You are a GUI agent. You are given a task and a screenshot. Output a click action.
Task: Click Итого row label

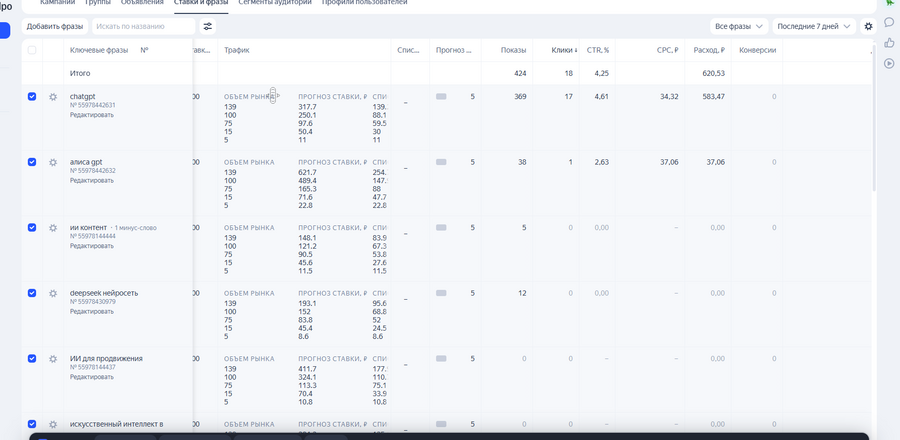tap(80, 73)
